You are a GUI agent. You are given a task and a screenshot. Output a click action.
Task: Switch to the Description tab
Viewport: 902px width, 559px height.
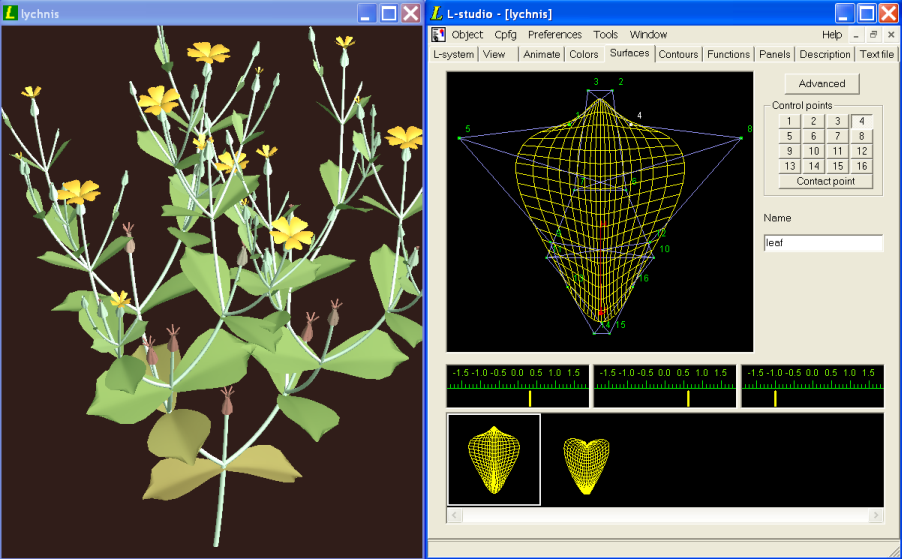(824, 54)
